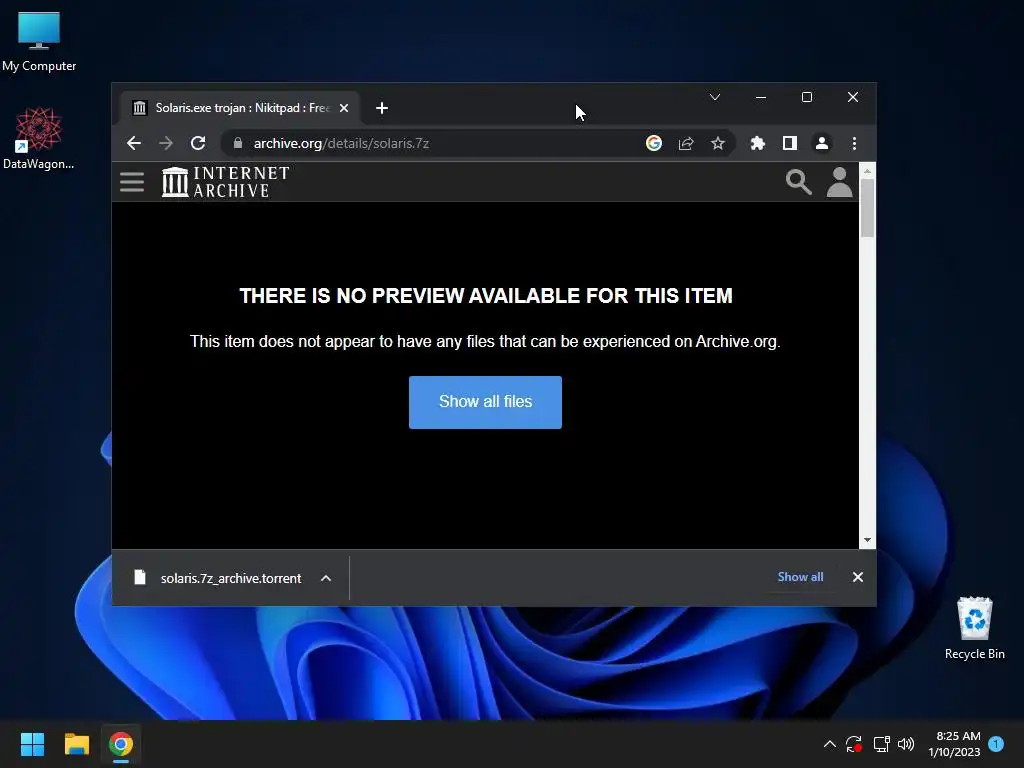This screenshot has width=1024, height=768.
Task: Show hidden tray icons chevron
Action: click(x=829, y=744)
